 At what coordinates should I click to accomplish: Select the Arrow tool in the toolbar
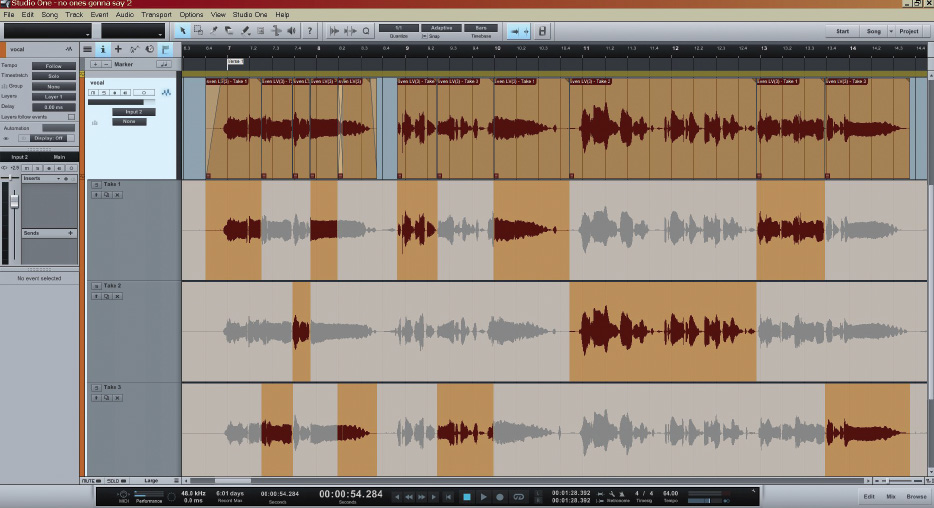point(182,31)
